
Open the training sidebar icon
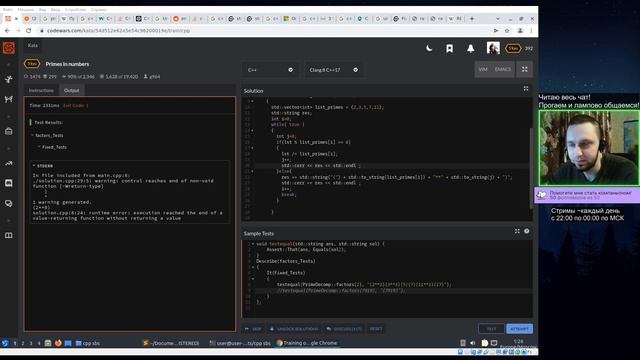pos(9,79)
